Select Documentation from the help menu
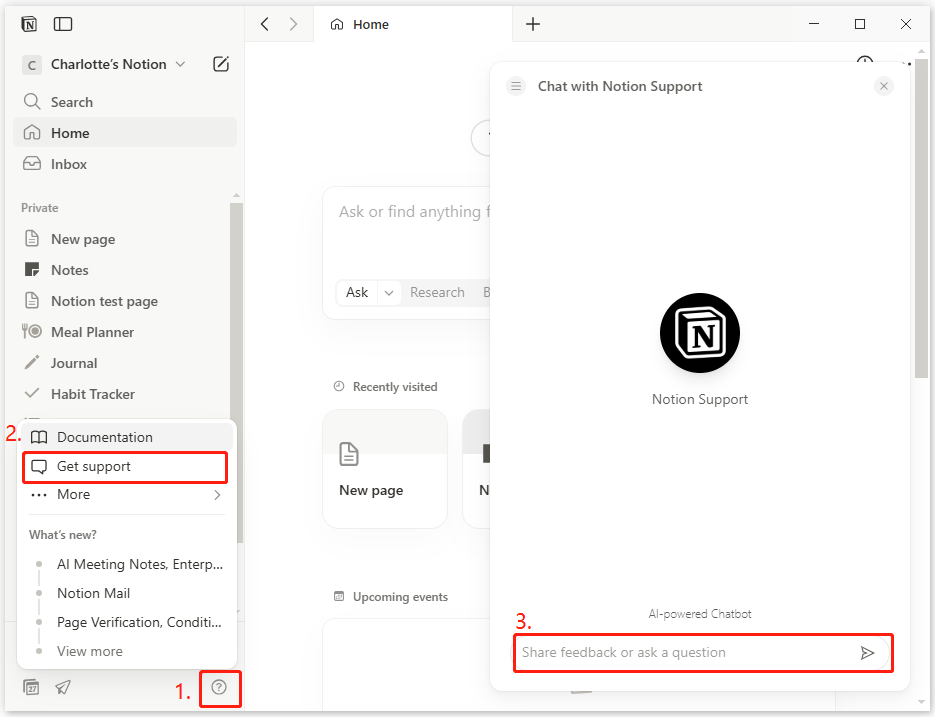935x717 pixels. pyautogui.click(x=127, y=437)
